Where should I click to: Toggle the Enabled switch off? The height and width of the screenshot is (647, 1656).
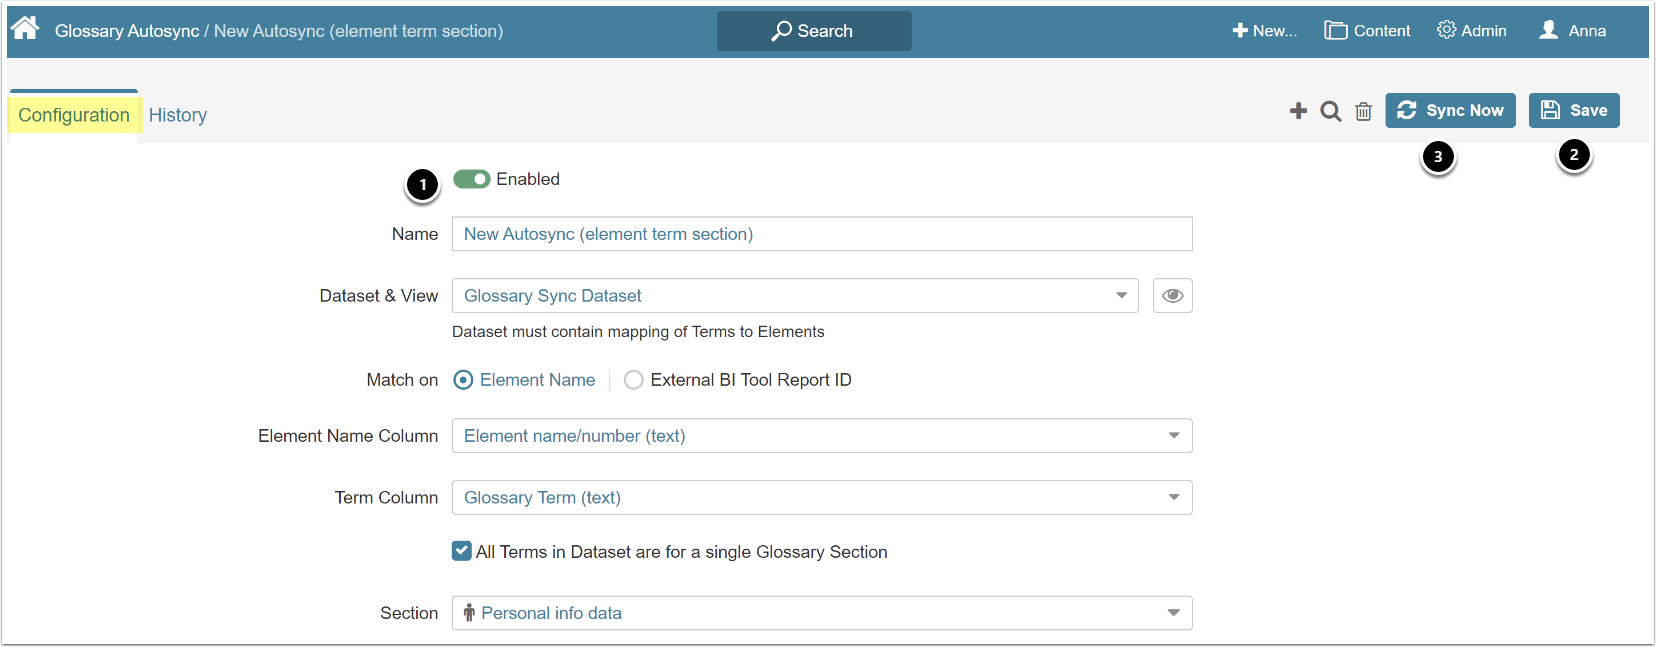pos(471,179)
